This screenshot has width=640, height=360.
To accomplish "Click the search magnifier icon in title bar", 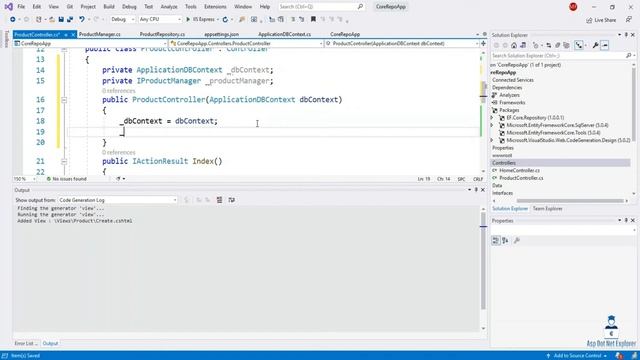I will tap(360, 7).
